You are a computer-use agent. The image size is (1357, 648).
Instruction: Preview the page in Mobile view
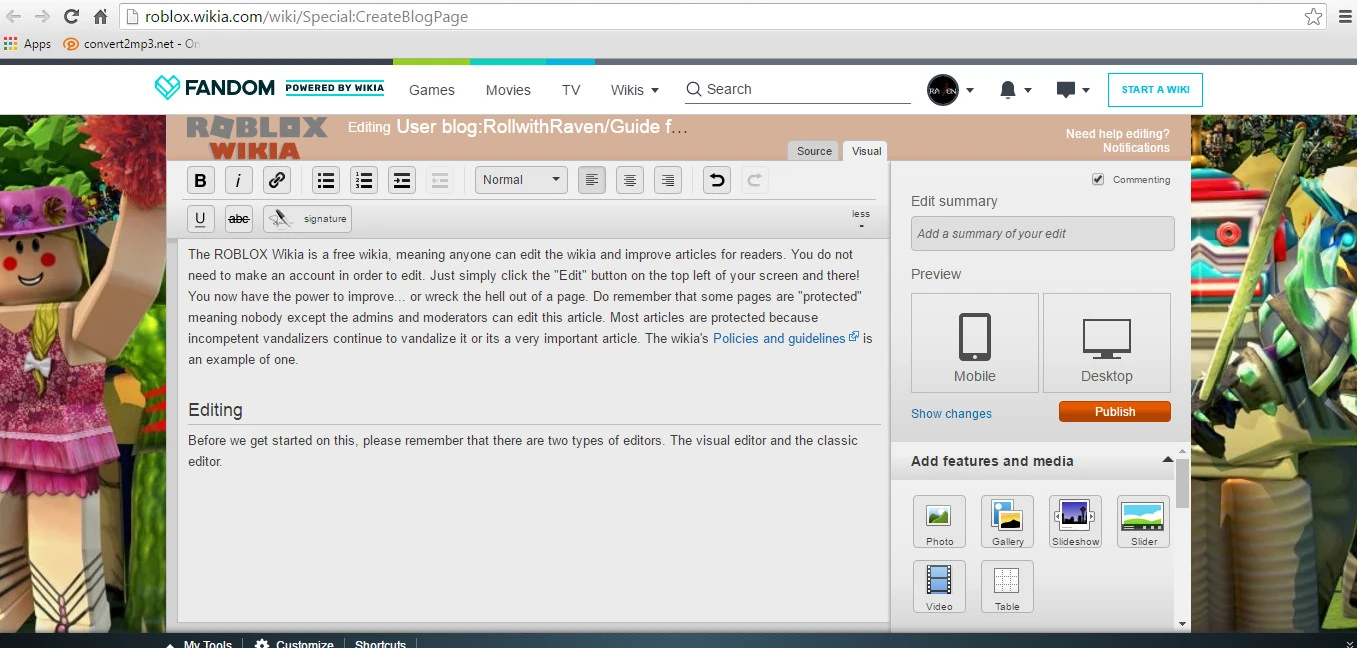[975, 343]
